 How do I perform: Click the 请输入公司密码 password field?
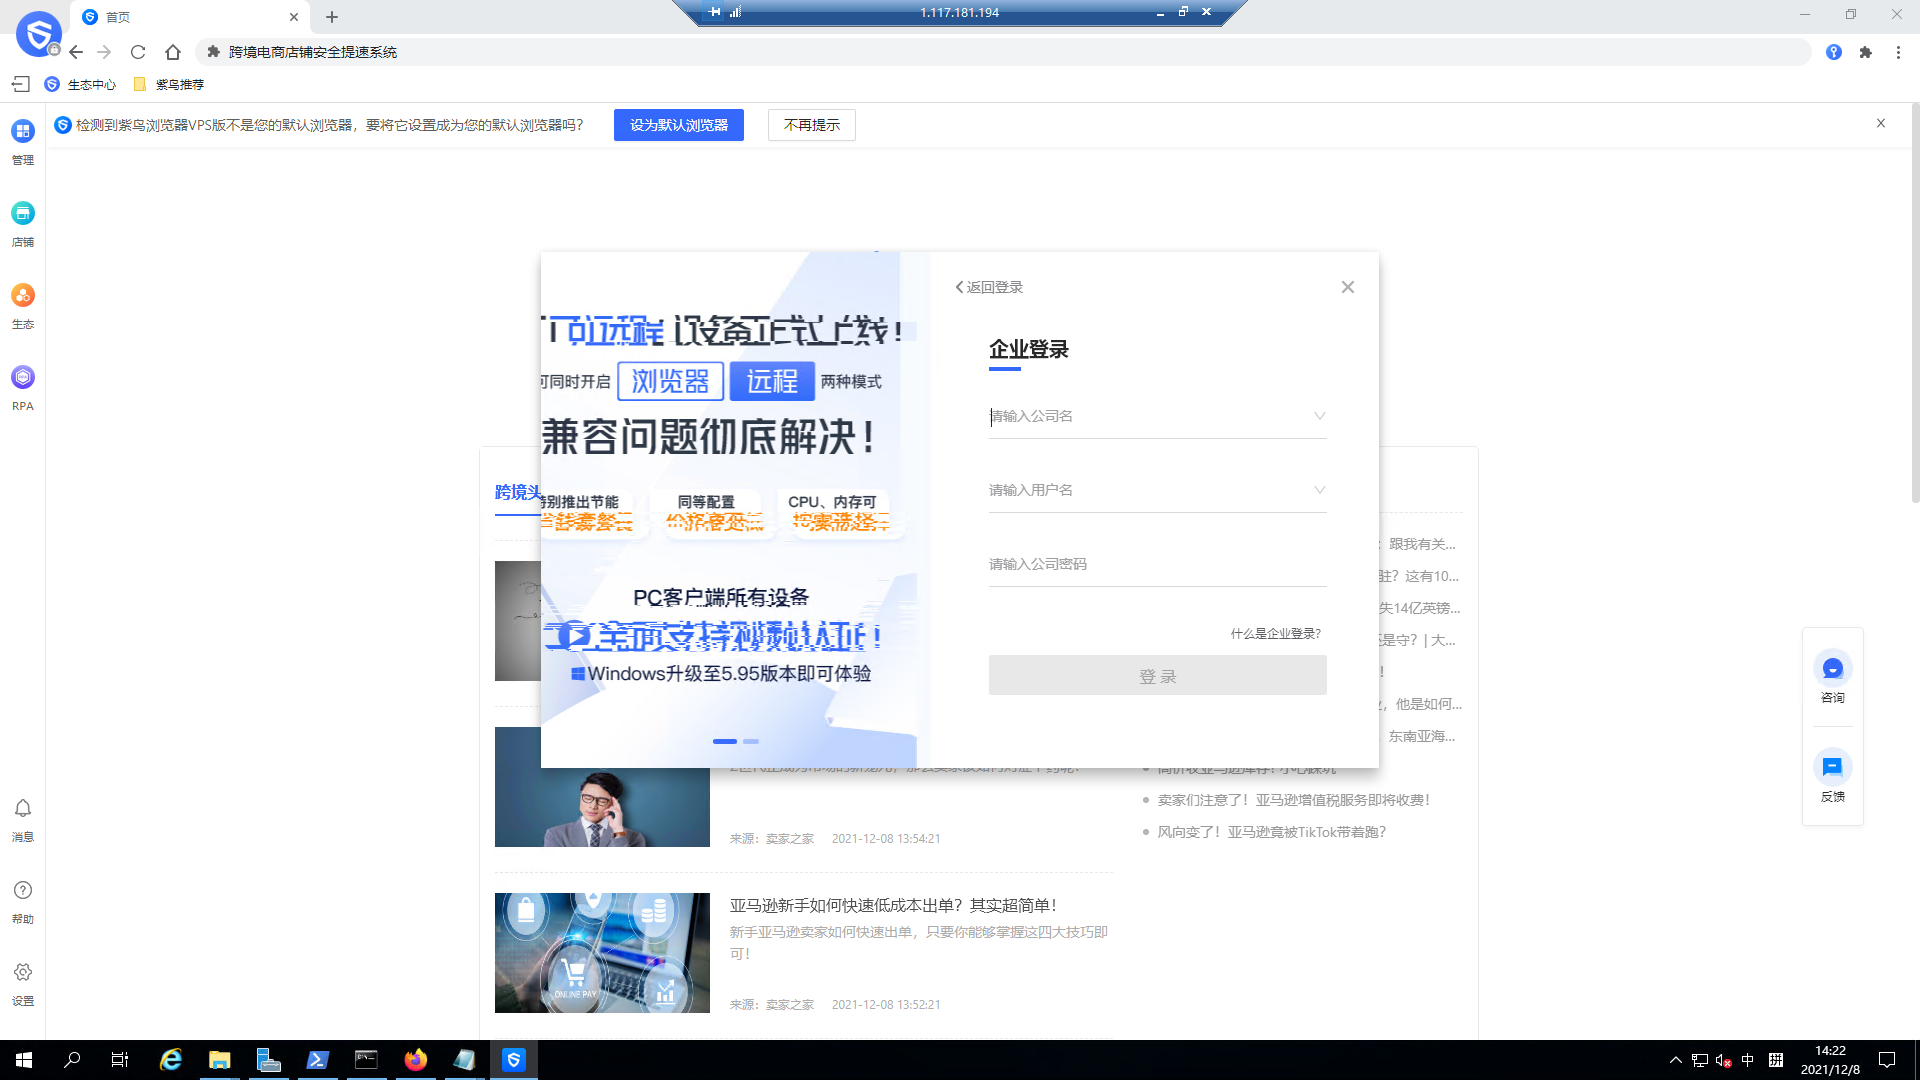point(1157,563)
